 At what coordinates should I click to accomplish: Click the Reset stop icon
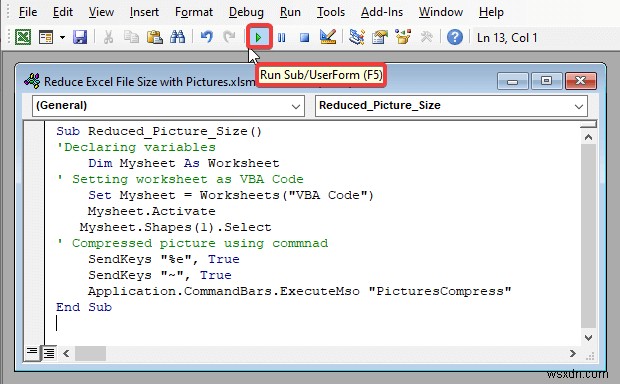point(304,38)
